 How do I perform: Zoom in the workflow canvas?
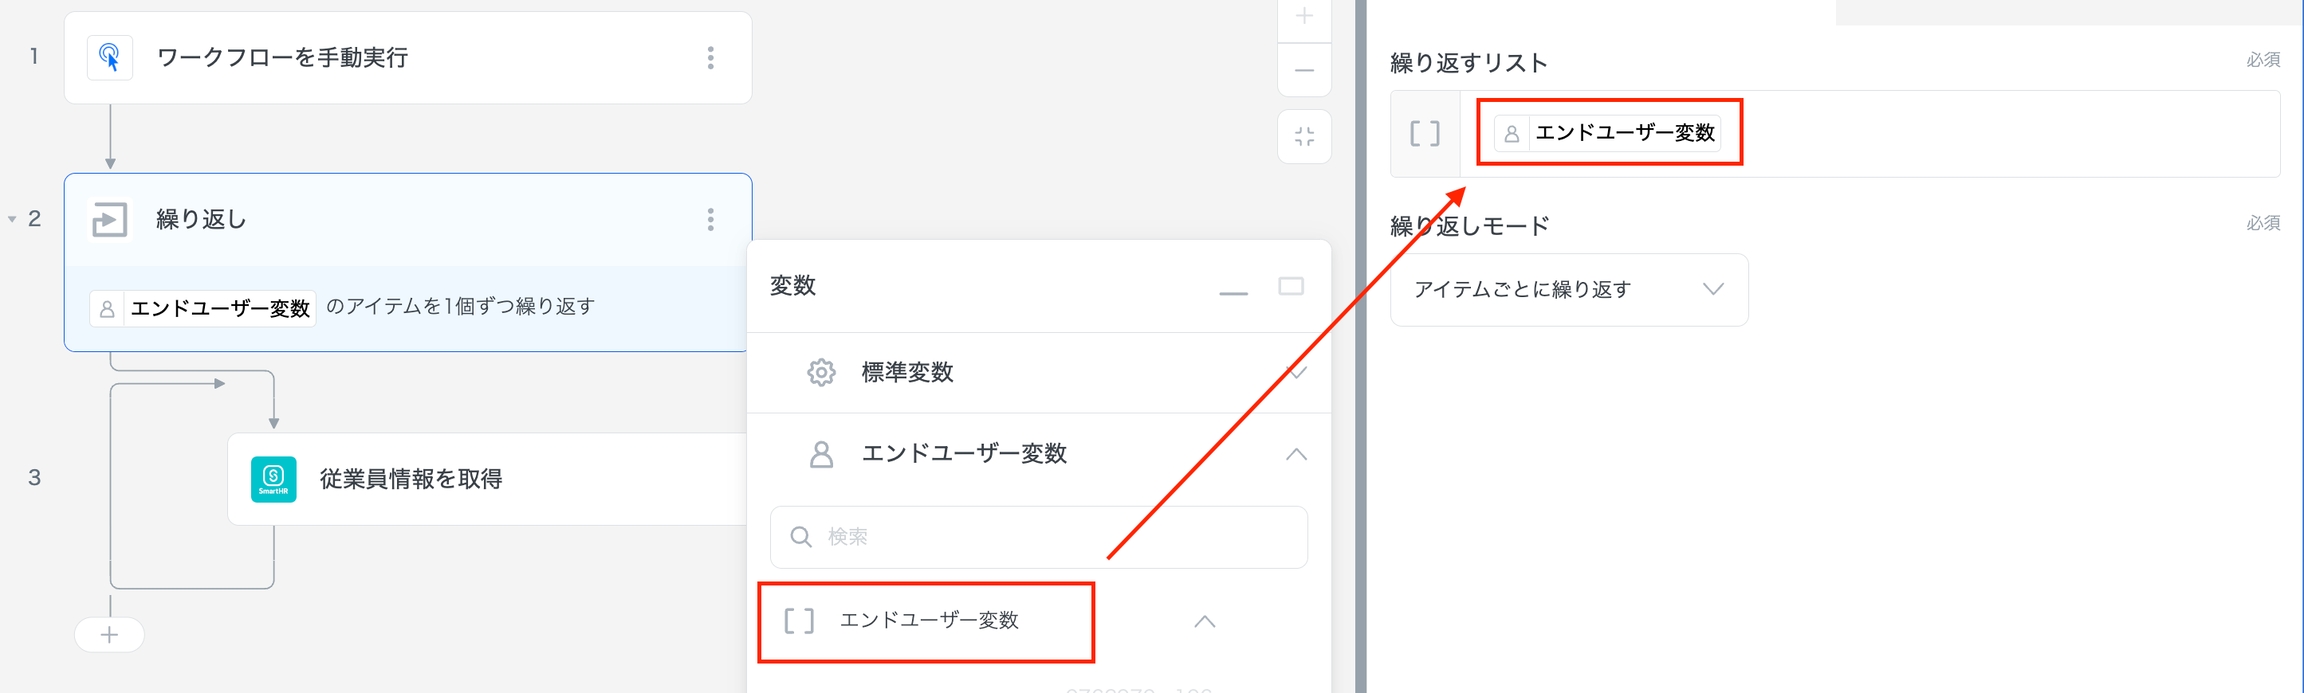coord(1304,17)
